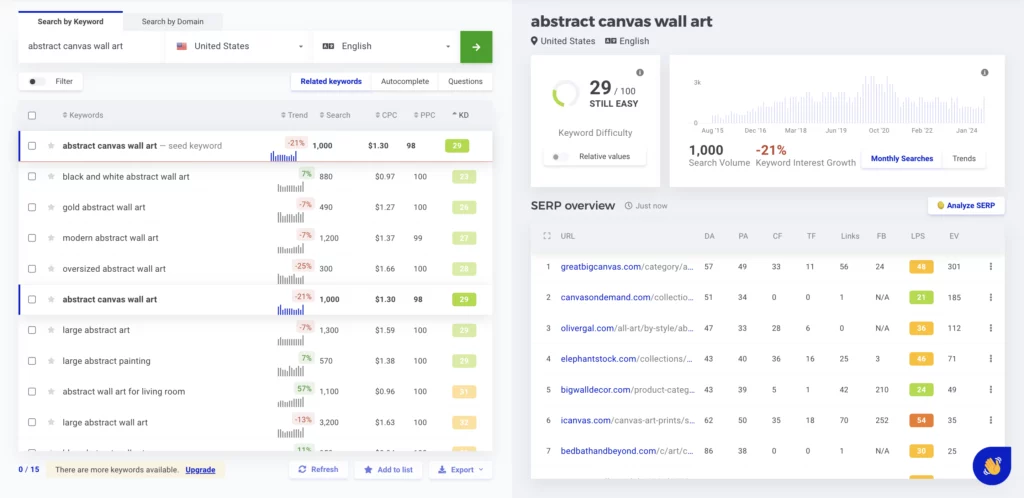The height and width of the screenshot is (498, 1024).
Task: Select the Autocomplete tab
Action: (404, 81)
